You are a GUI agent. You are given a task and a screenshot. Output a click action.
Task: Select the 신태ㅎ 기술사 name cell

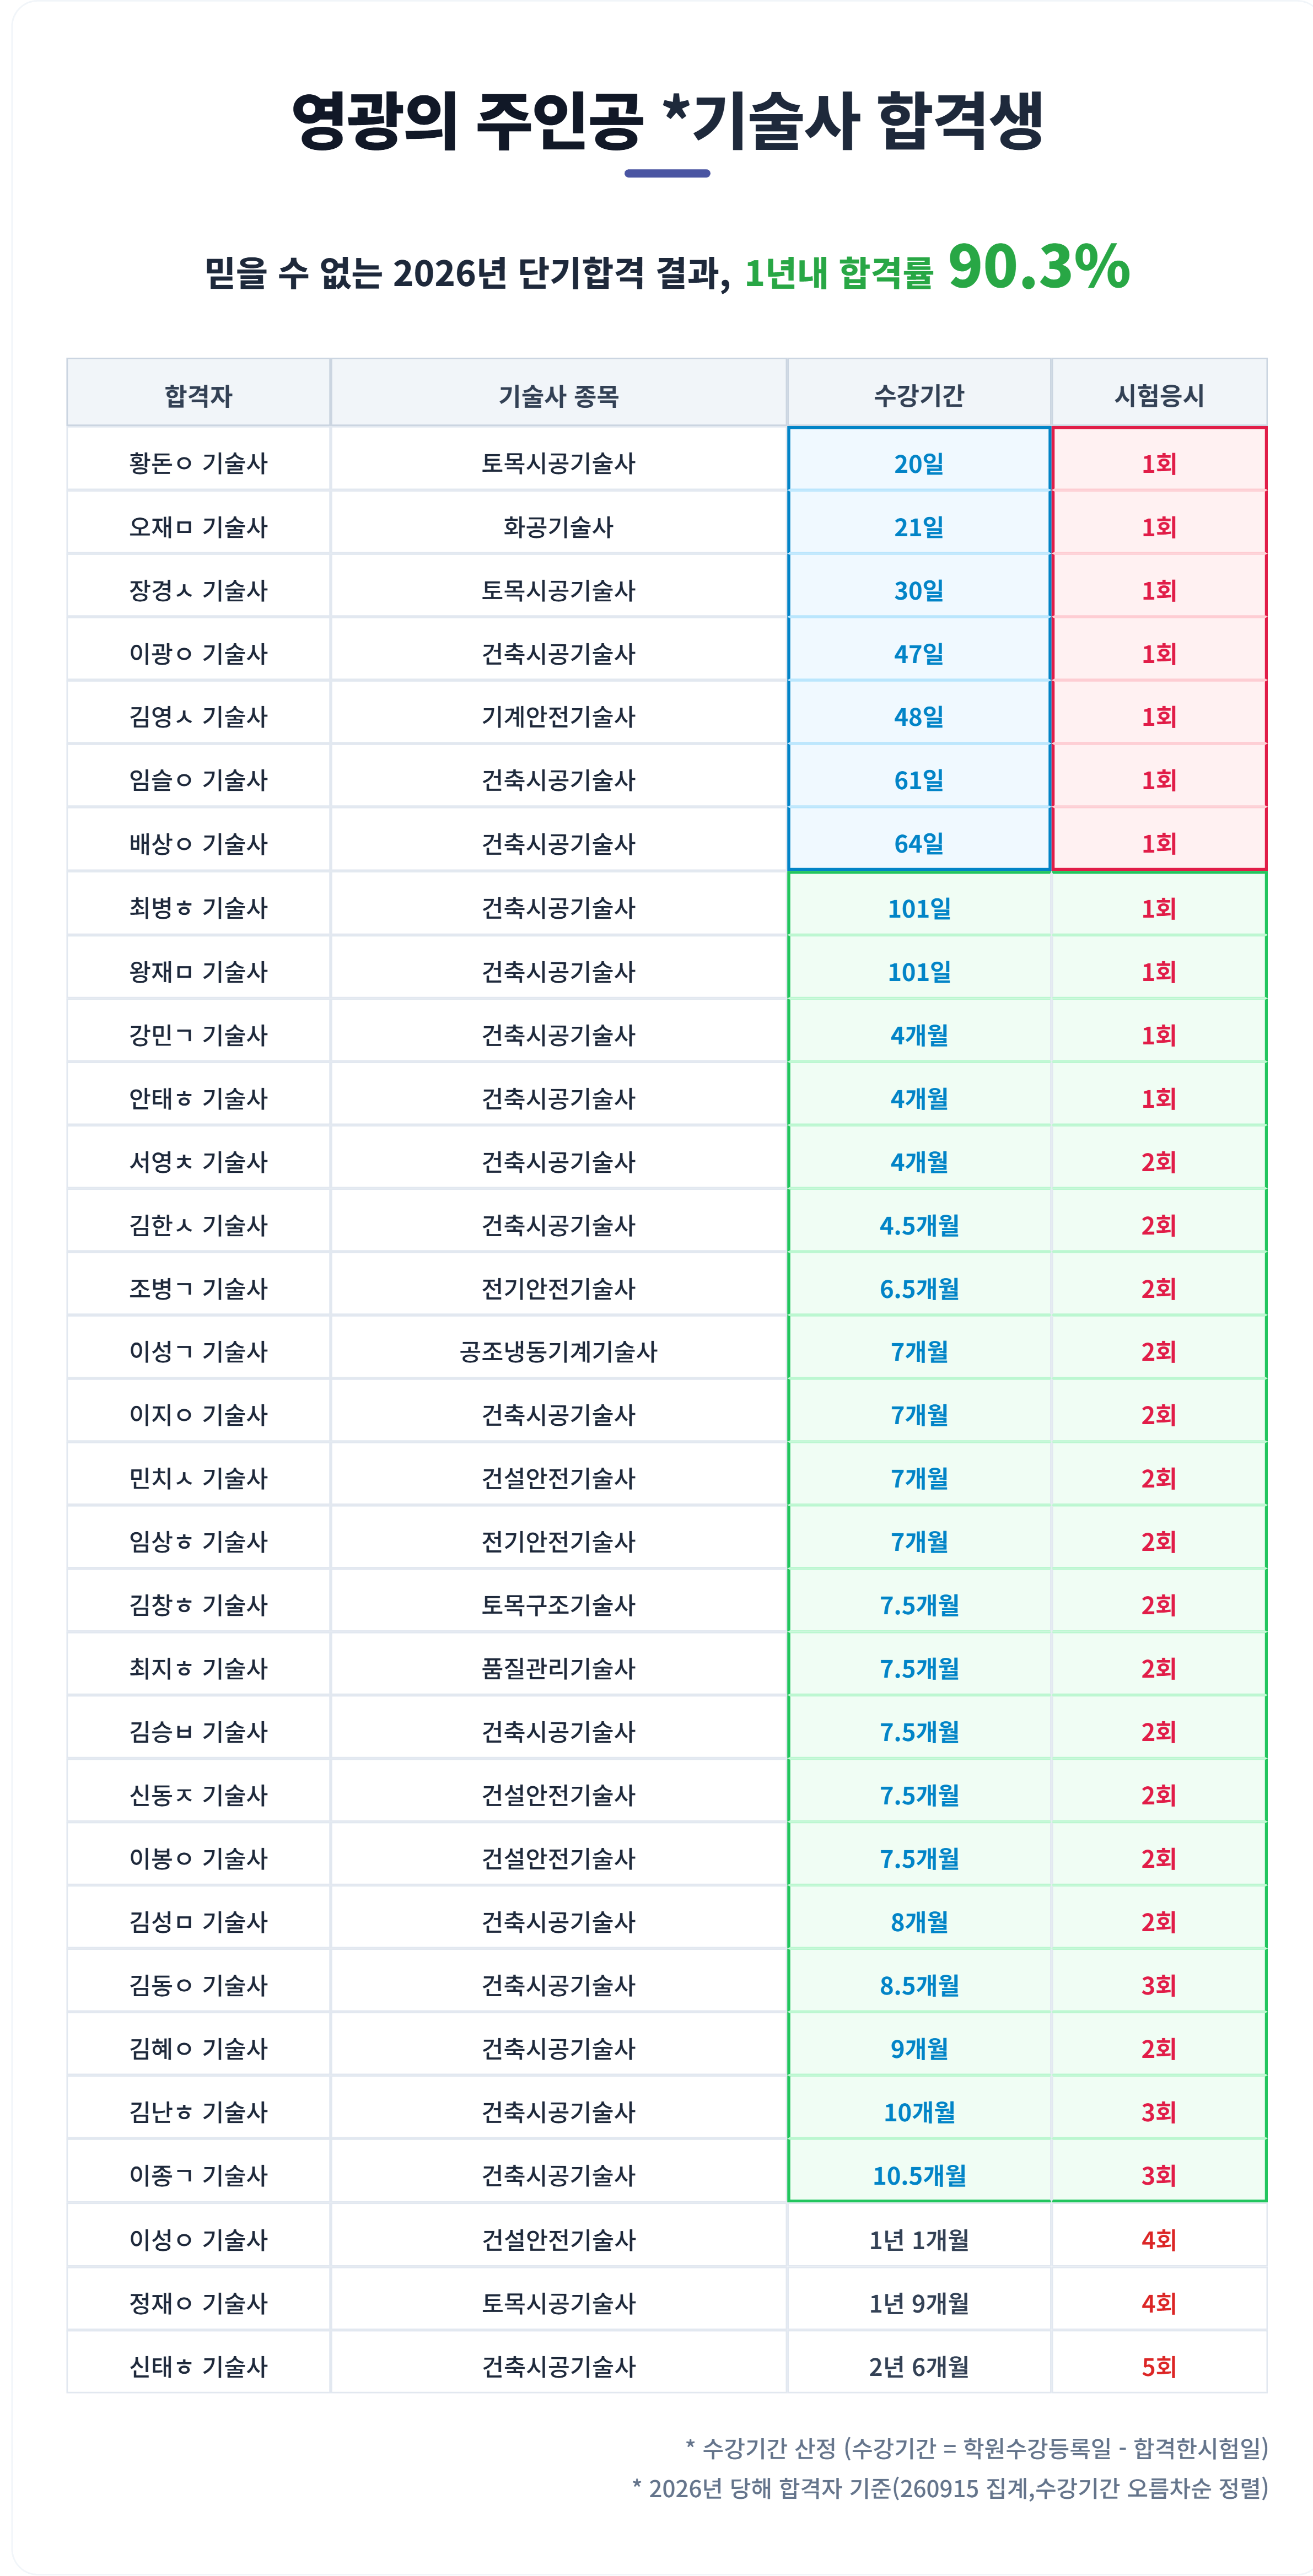(198, 2366)
